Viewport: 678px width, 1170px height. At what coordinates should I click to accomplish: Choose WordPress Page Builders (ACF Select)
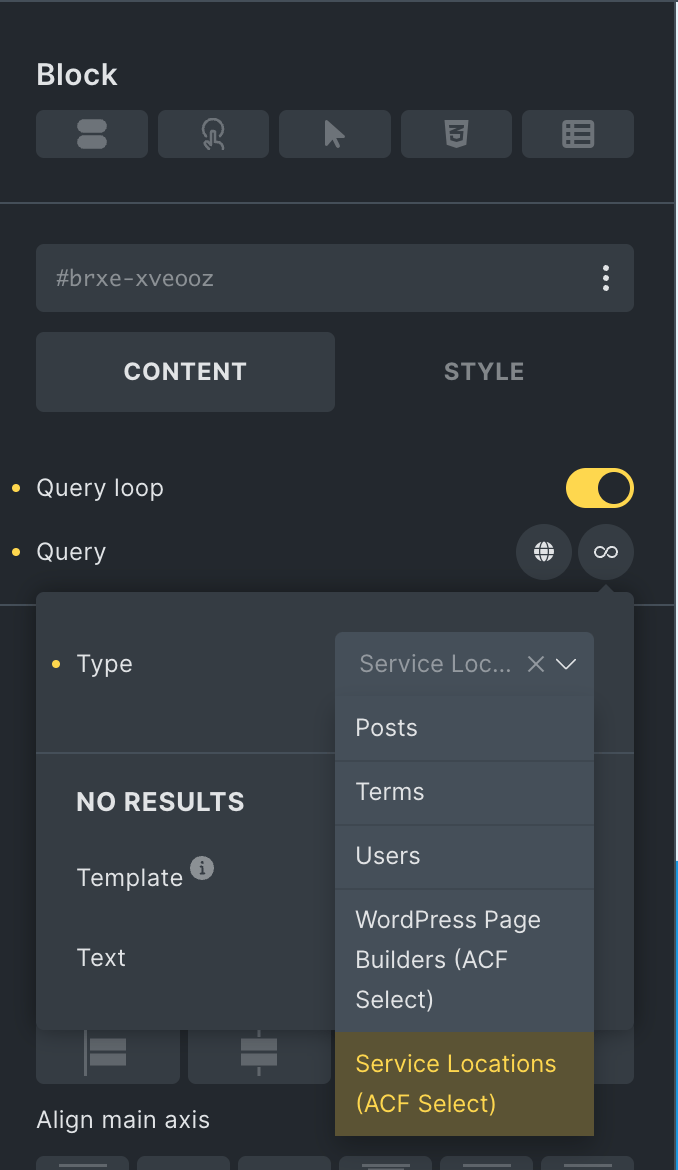click(x=465, y=960)
